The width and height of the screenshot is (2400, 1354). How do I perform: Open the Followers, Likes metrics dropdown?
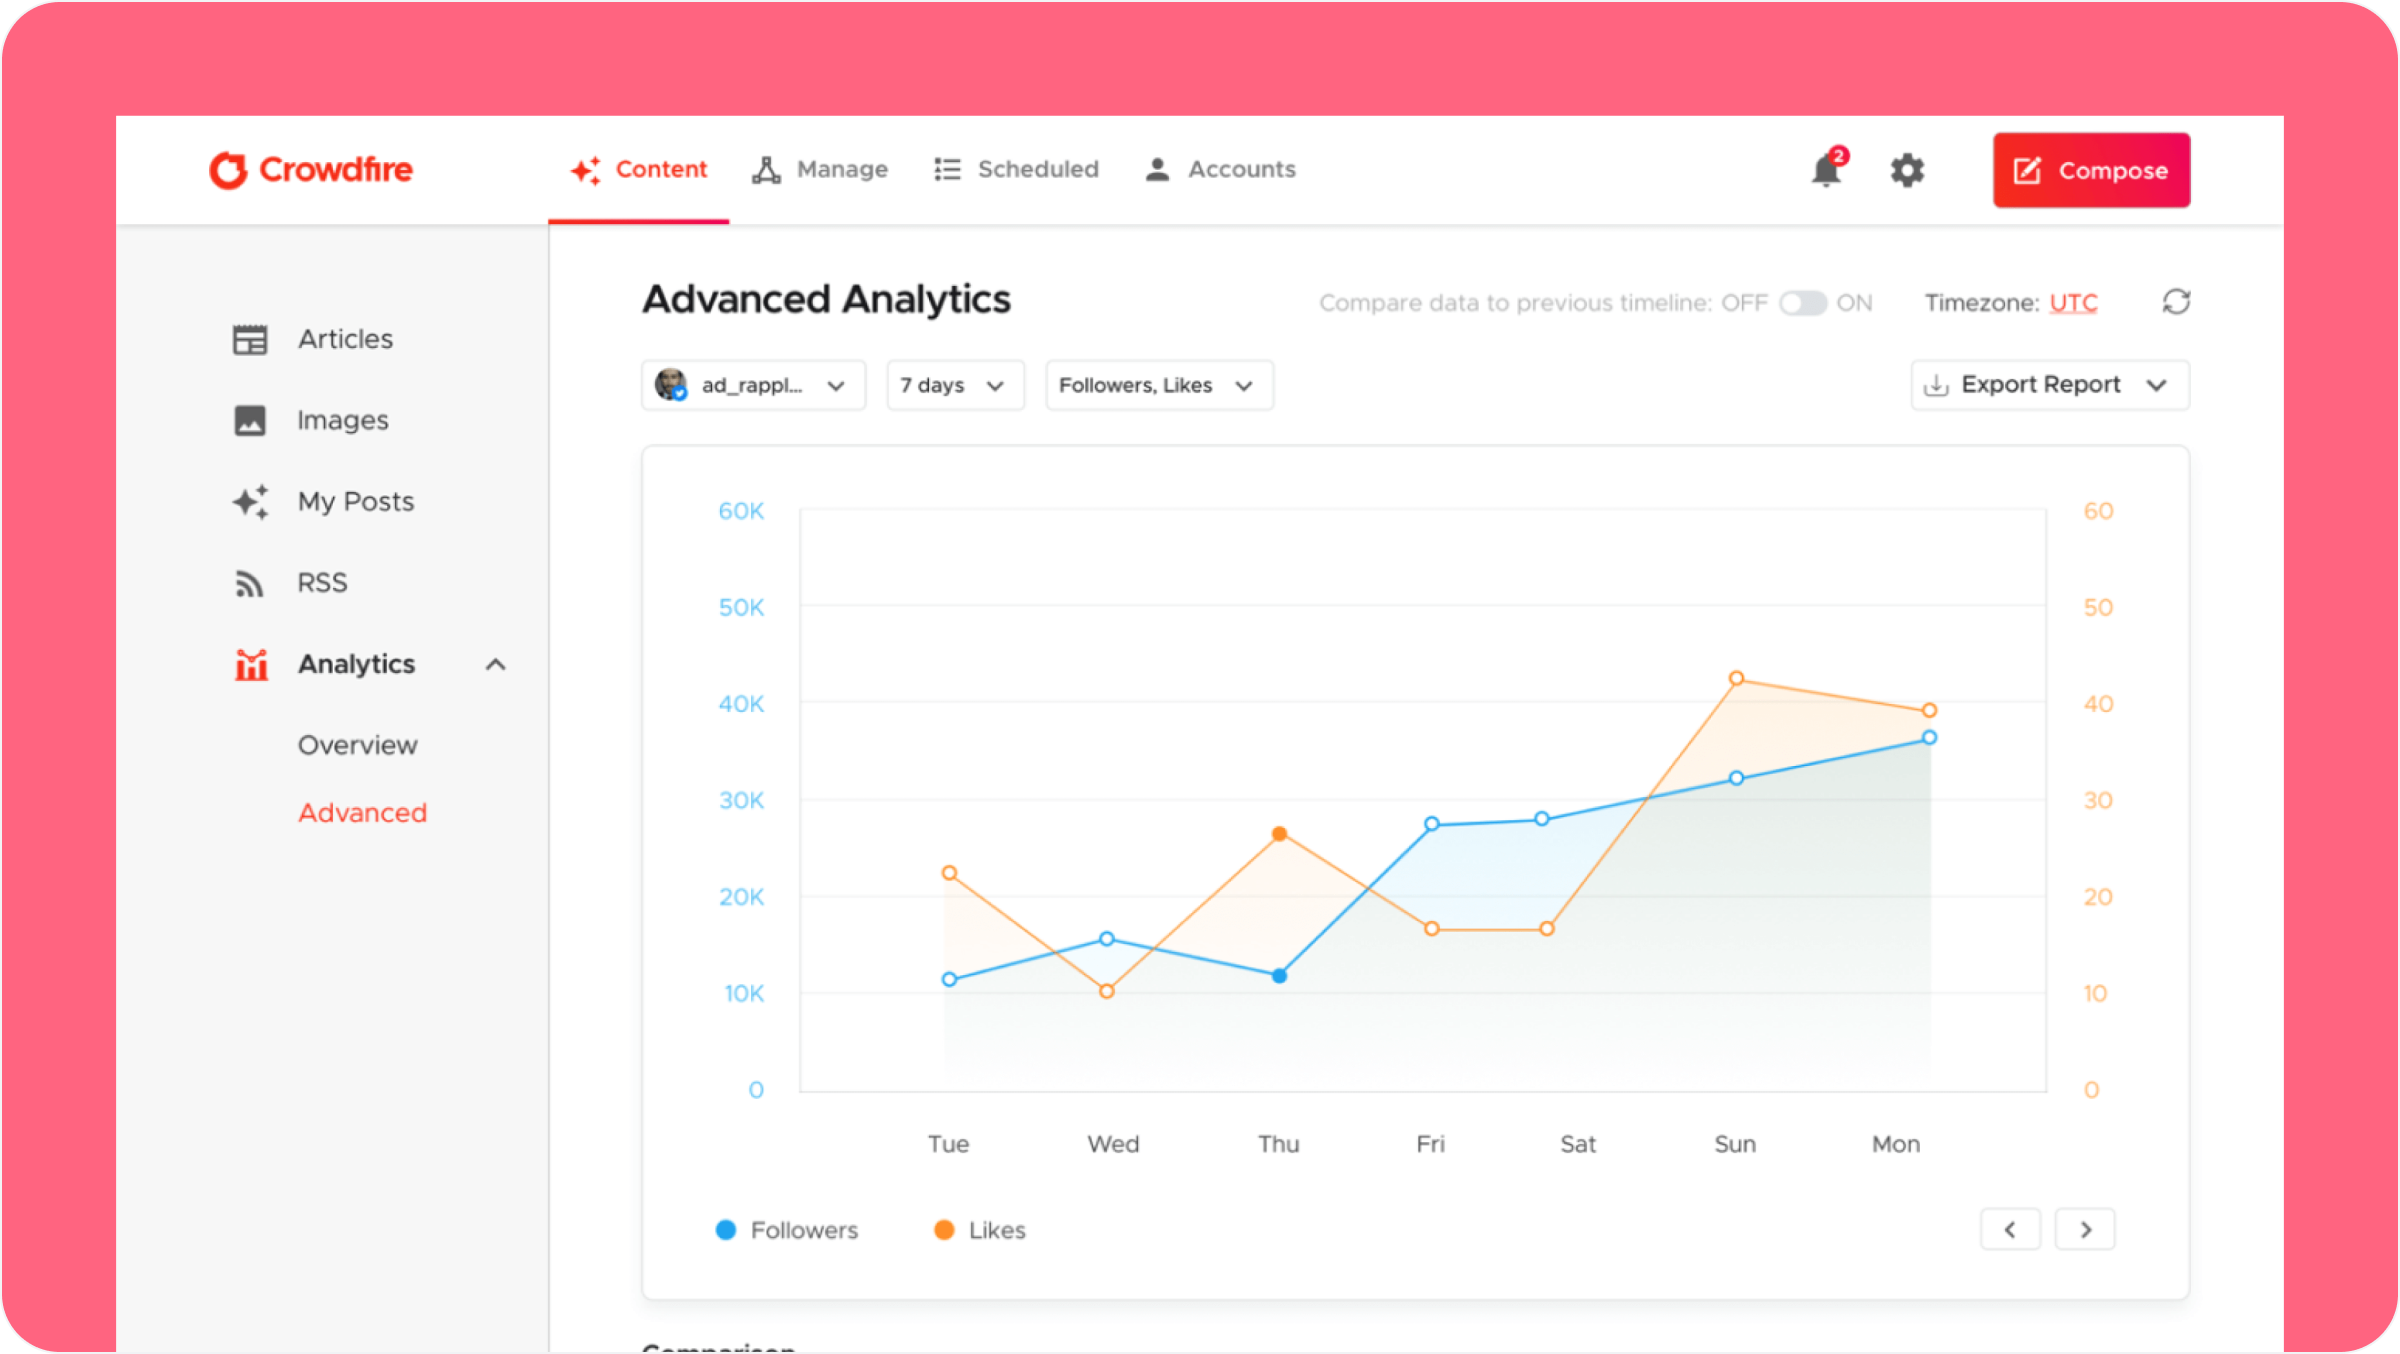click(1159, 385)
